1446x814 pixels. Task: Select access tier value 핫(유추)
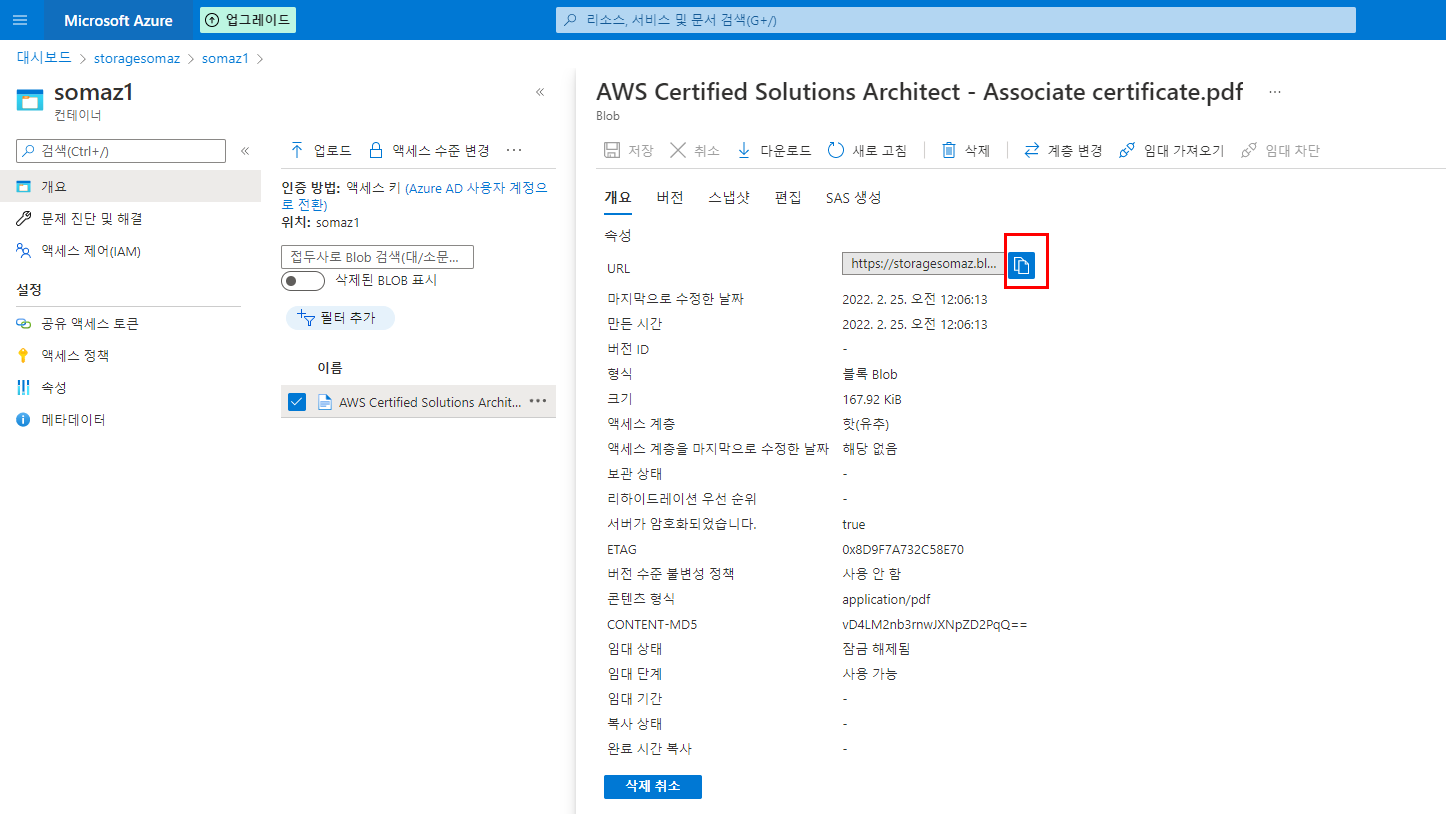[x=865, y=424]
